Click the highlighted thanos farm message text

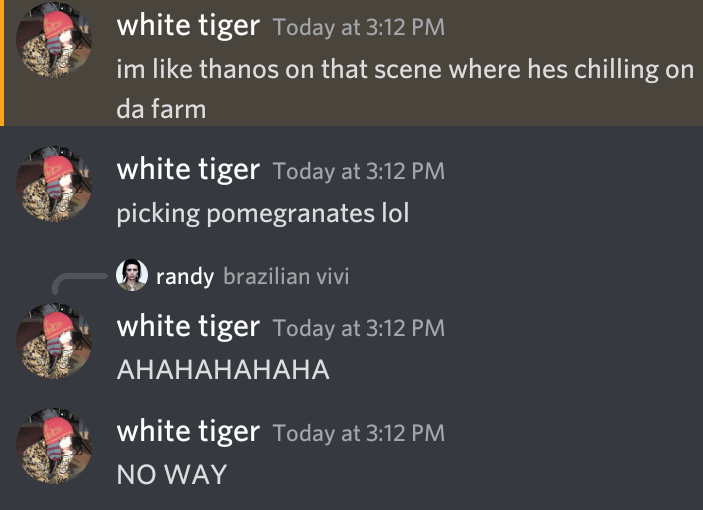coord(405,89)
